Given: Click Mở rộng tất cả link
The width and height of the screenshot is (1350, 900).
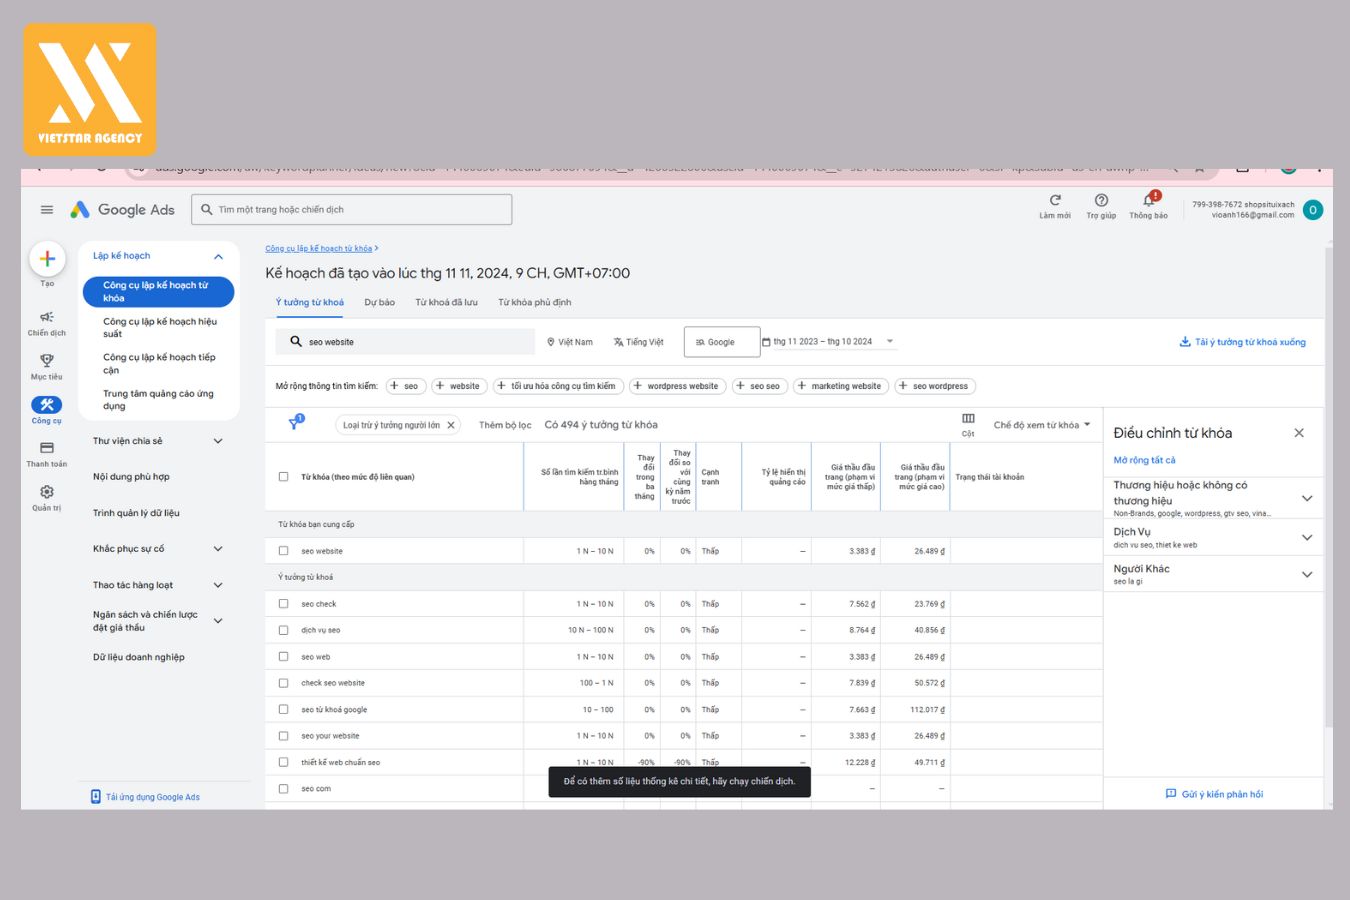Looking at the screenshot, I should (1145, 460).
